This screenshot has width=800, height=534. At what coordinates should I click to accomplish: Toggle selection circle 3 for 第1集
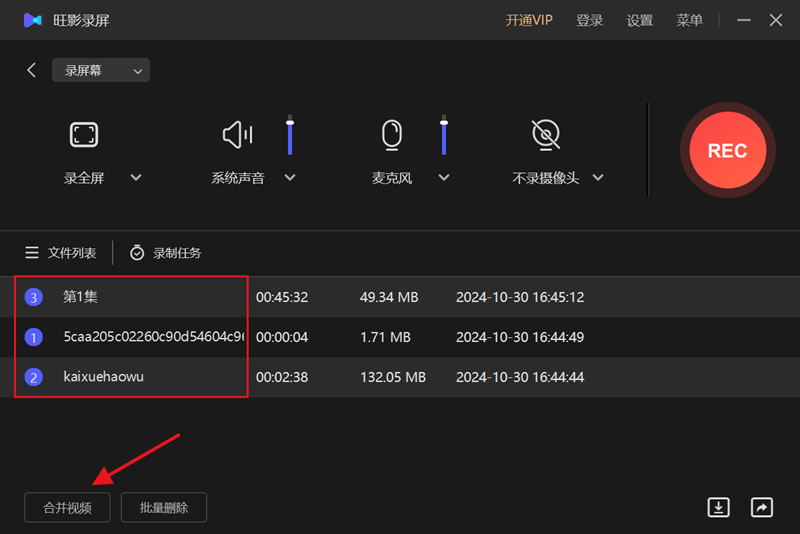pyautogui.click(x=34, y=297)
